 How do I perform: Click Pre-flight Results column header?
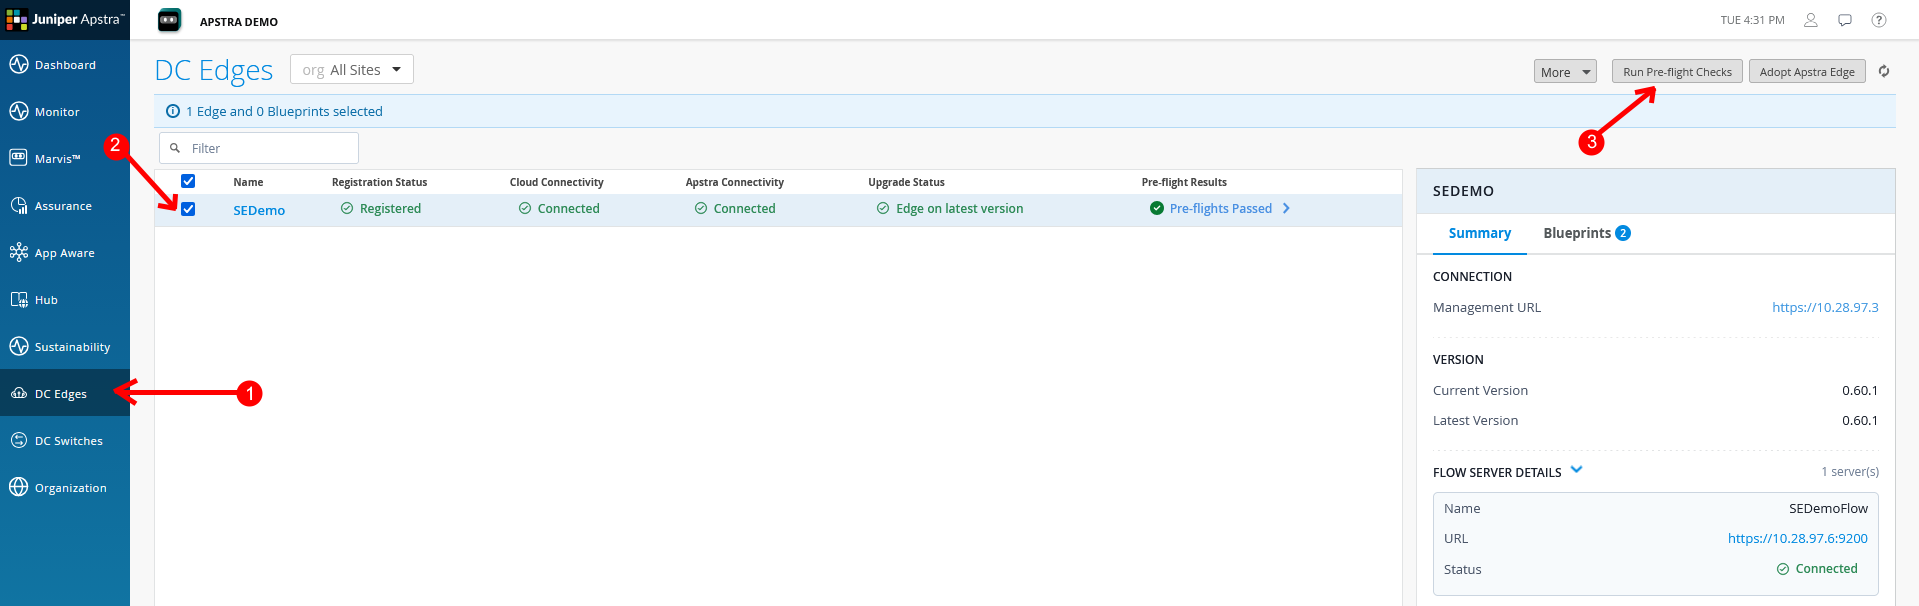point(1184,182)
